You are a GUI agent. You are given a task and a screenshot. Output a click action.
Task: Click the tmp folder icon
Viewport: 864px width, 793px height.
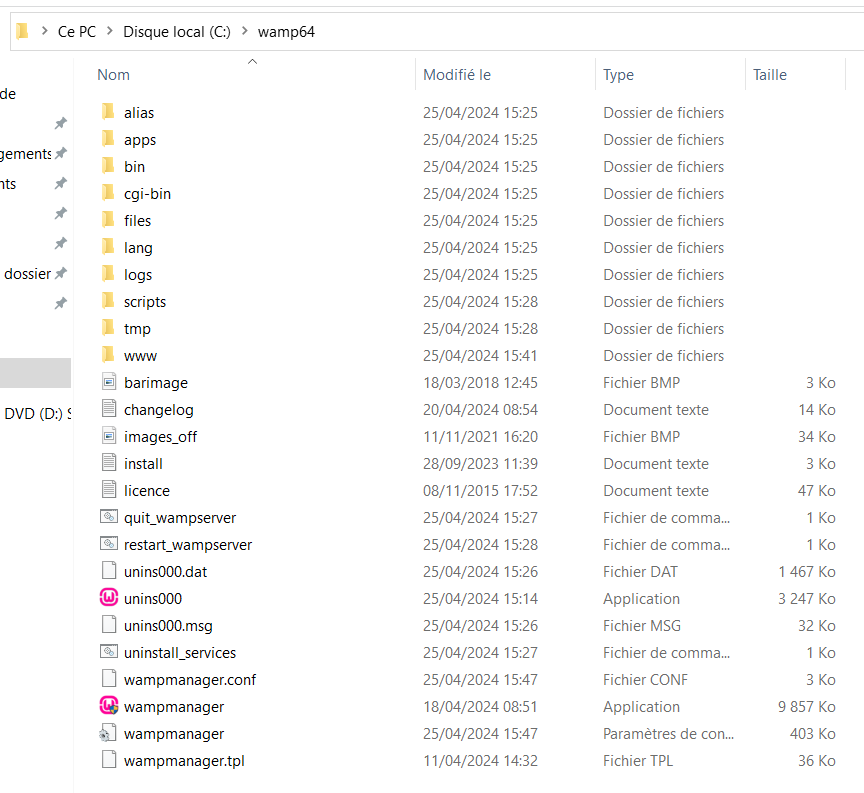point(109,328)
